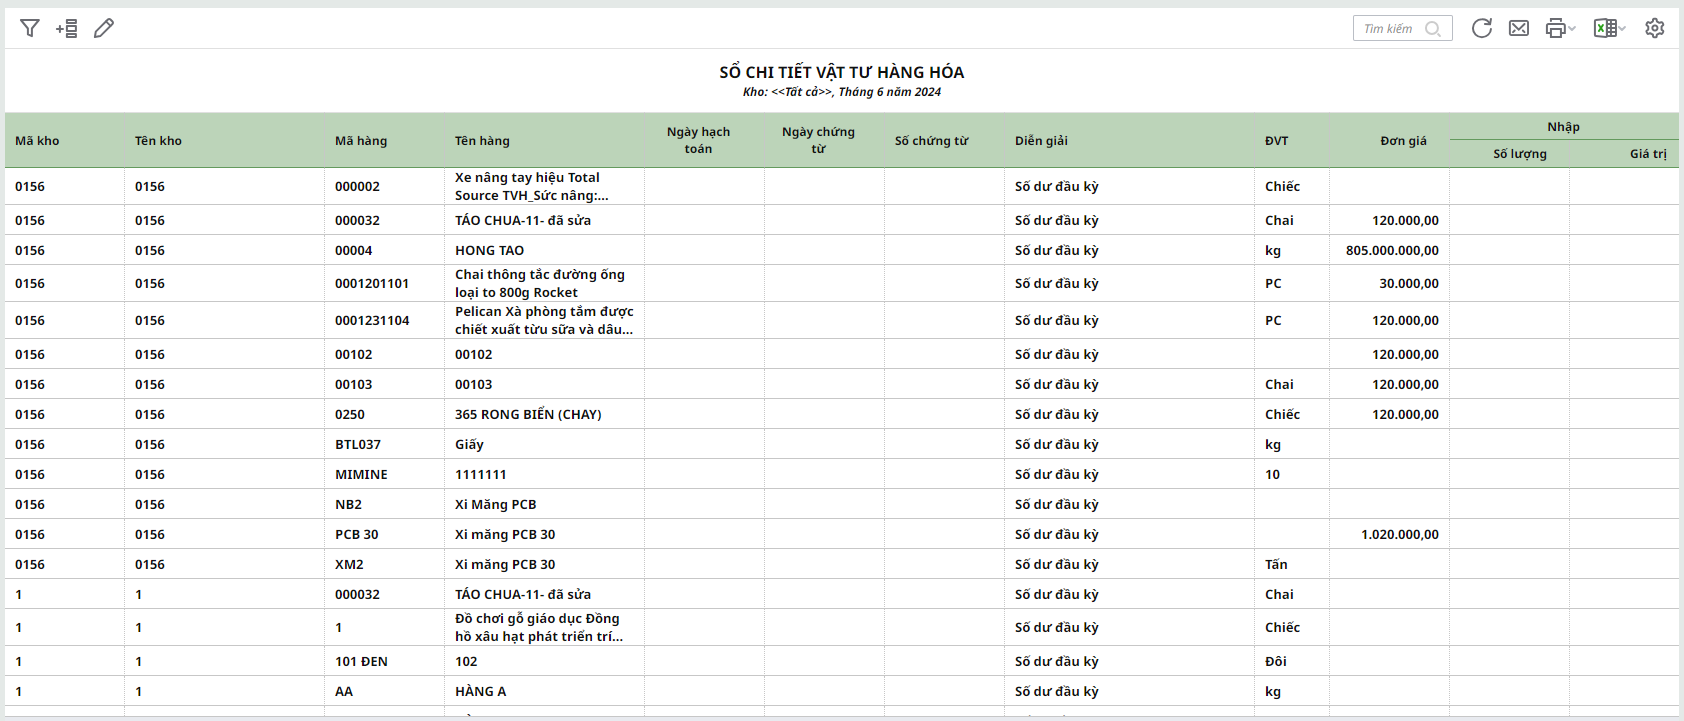Refresh the report with the reload icon
Image resolution: width=1684 pixels, height=721 pixels.
[x=1482, y=28]
